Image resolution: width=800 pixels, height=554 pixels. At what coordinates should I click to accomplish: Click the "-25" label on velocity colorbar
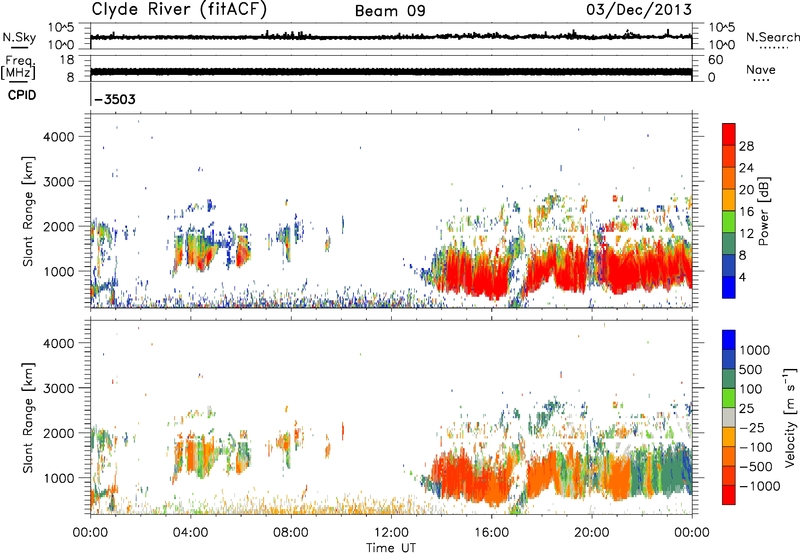[x=751, y=428]
